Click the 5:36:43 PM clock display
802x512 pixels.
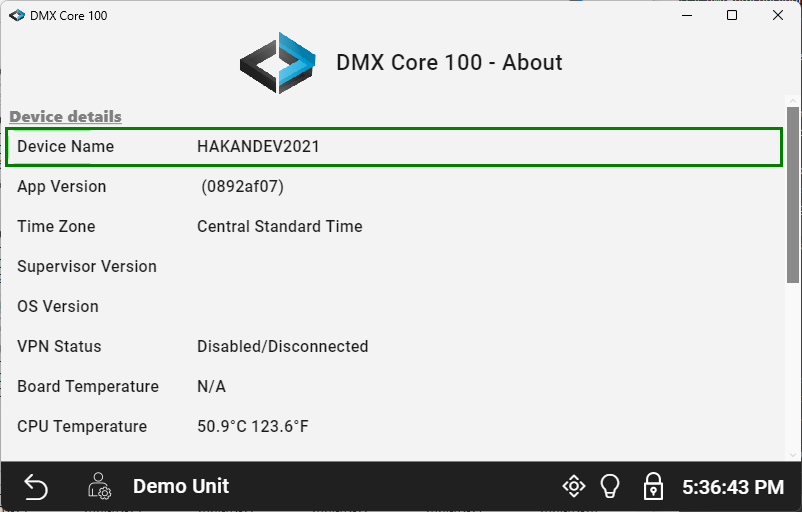(x=732, y=488)
